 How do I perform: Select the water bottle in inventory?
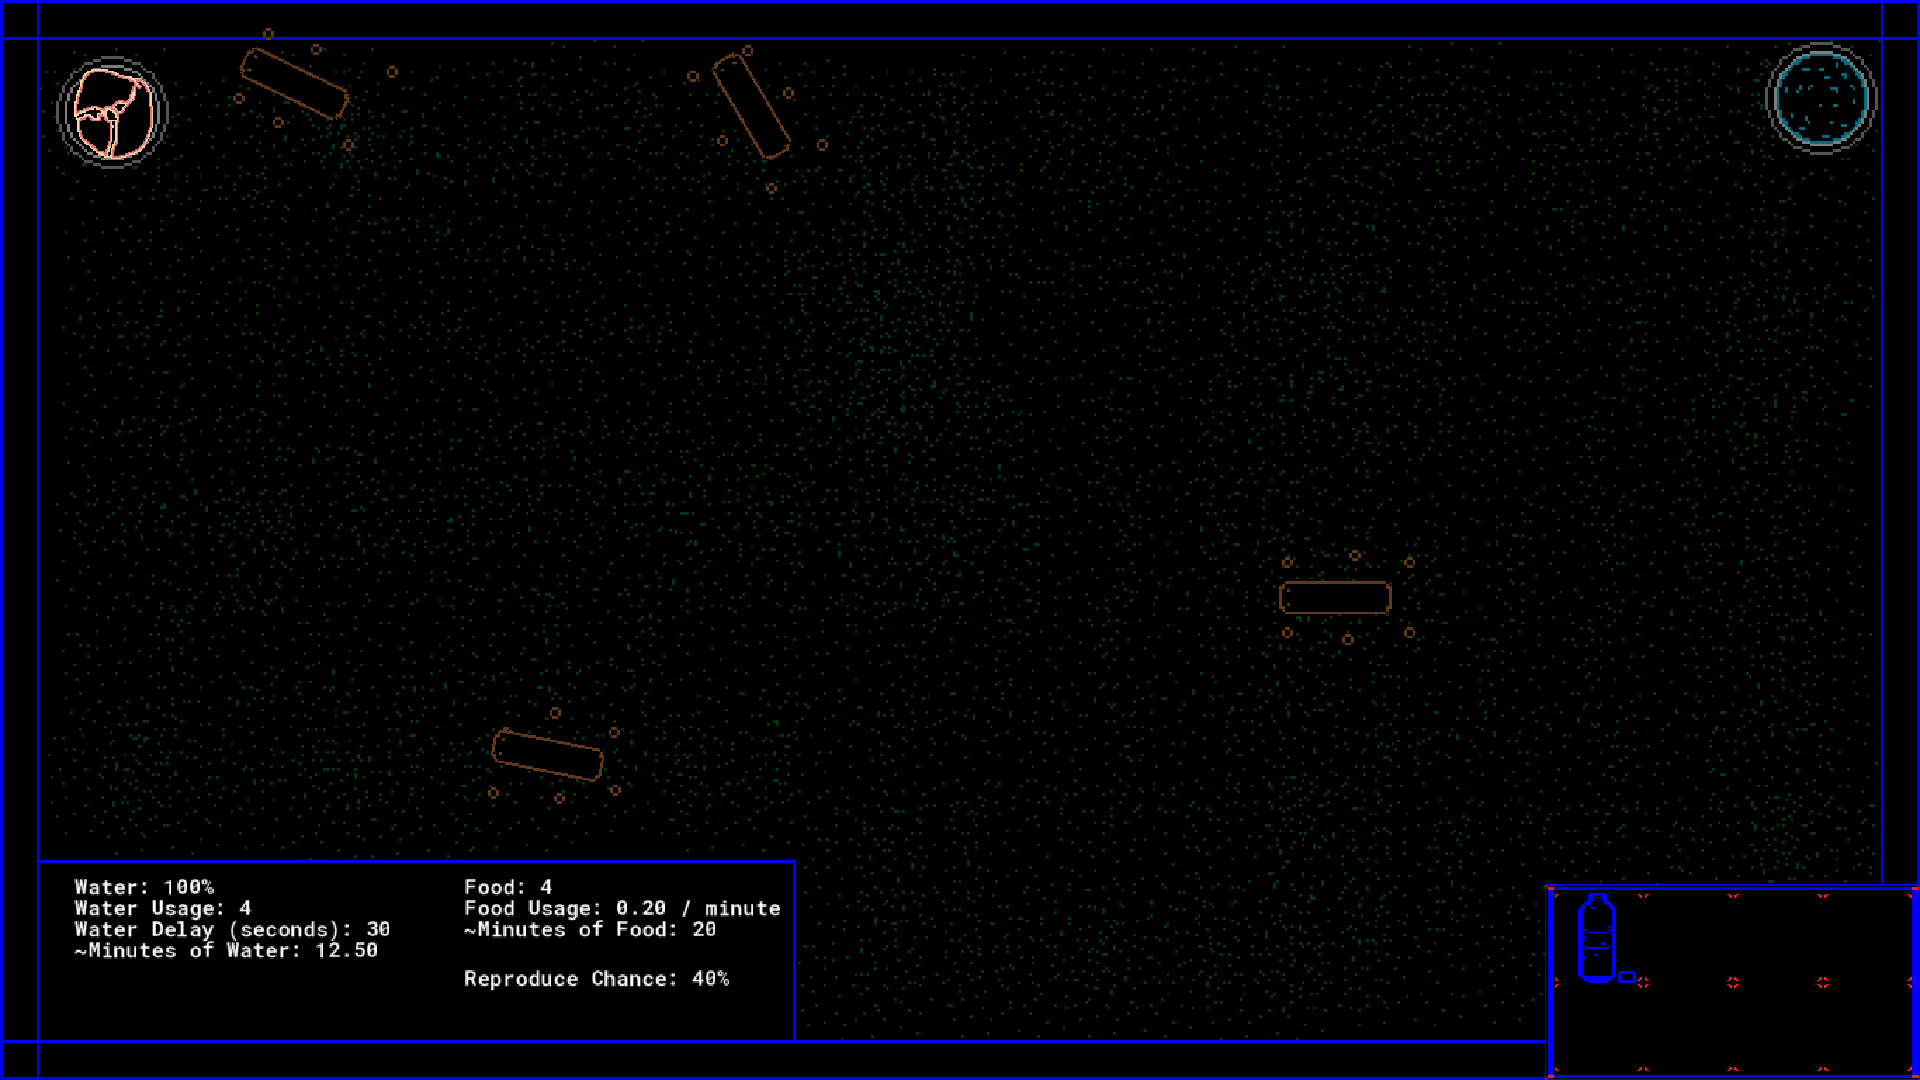1596,938
